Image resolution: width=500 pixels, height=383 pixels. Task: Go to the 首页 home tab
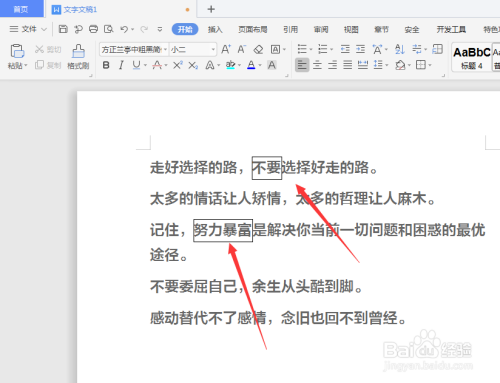pyautogui.click(x=21, y=9)
